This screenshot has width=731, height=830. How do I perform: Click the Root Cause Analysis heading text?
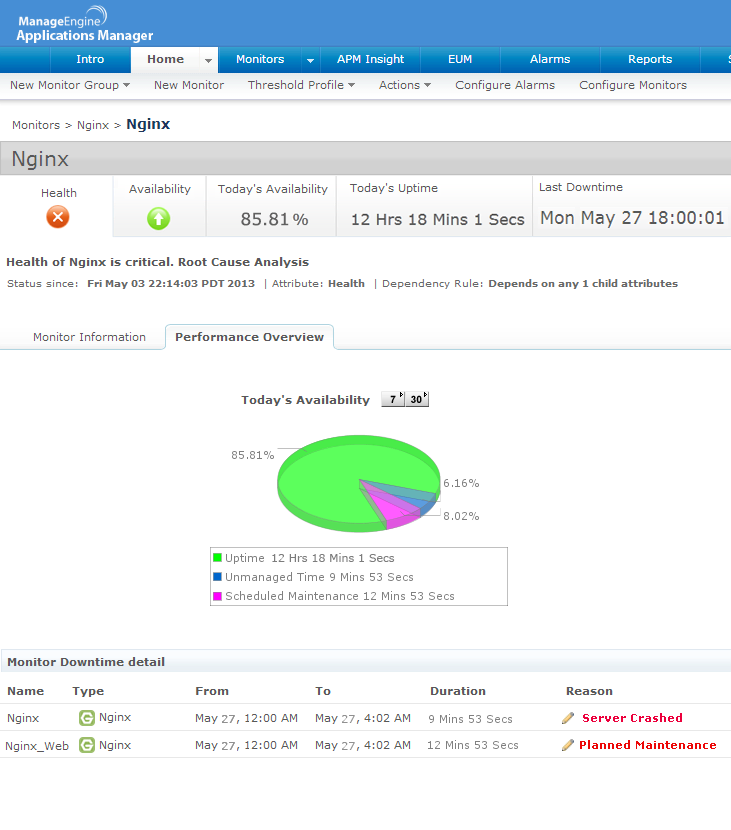click(243, 262)
